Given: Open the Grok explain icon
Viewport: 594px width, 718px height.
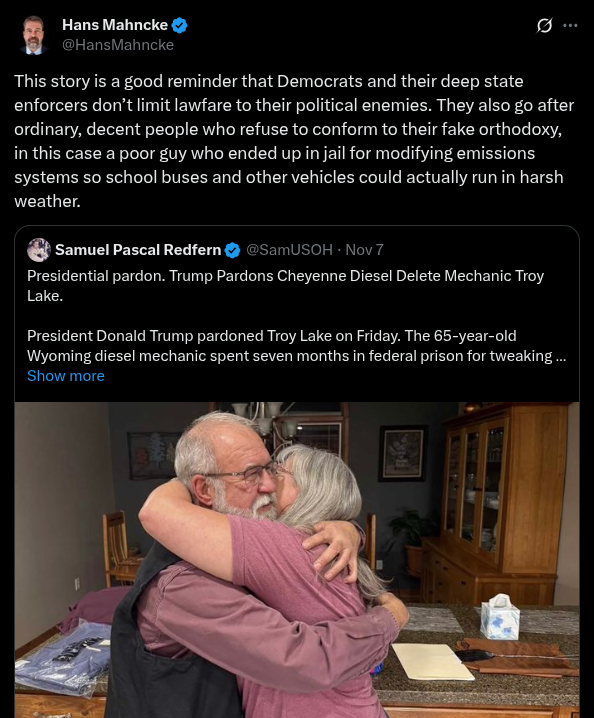Looking at the screenshot, I should pyautogui.click(x=544, y=26).
